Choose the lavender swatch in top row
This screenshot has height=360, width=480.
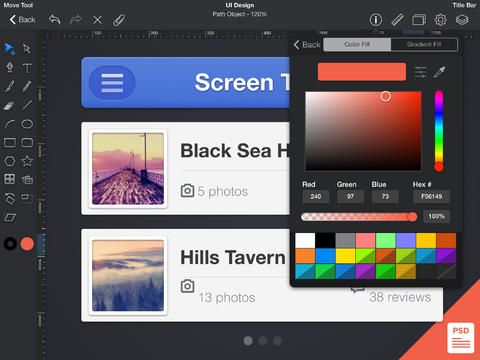point(406,240)
